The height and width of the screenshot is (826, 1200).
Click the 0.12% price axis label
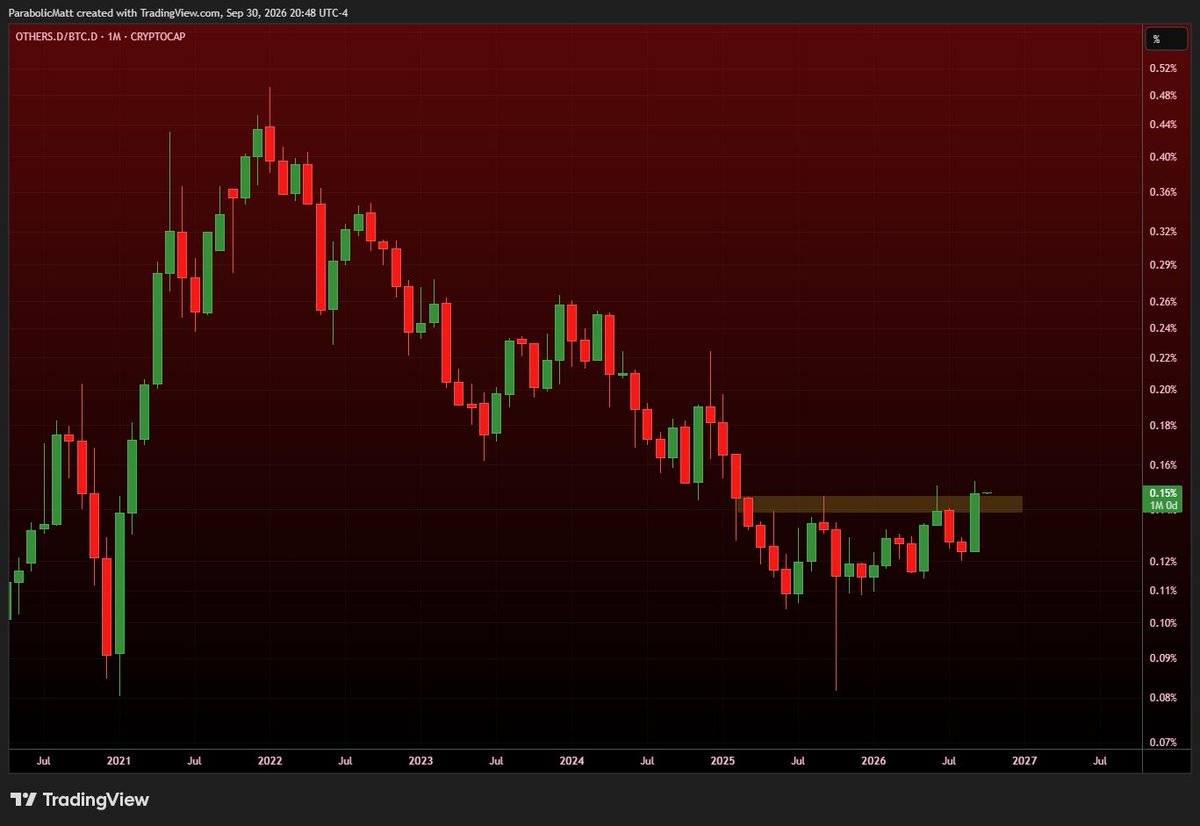[x=1162, y=562]
